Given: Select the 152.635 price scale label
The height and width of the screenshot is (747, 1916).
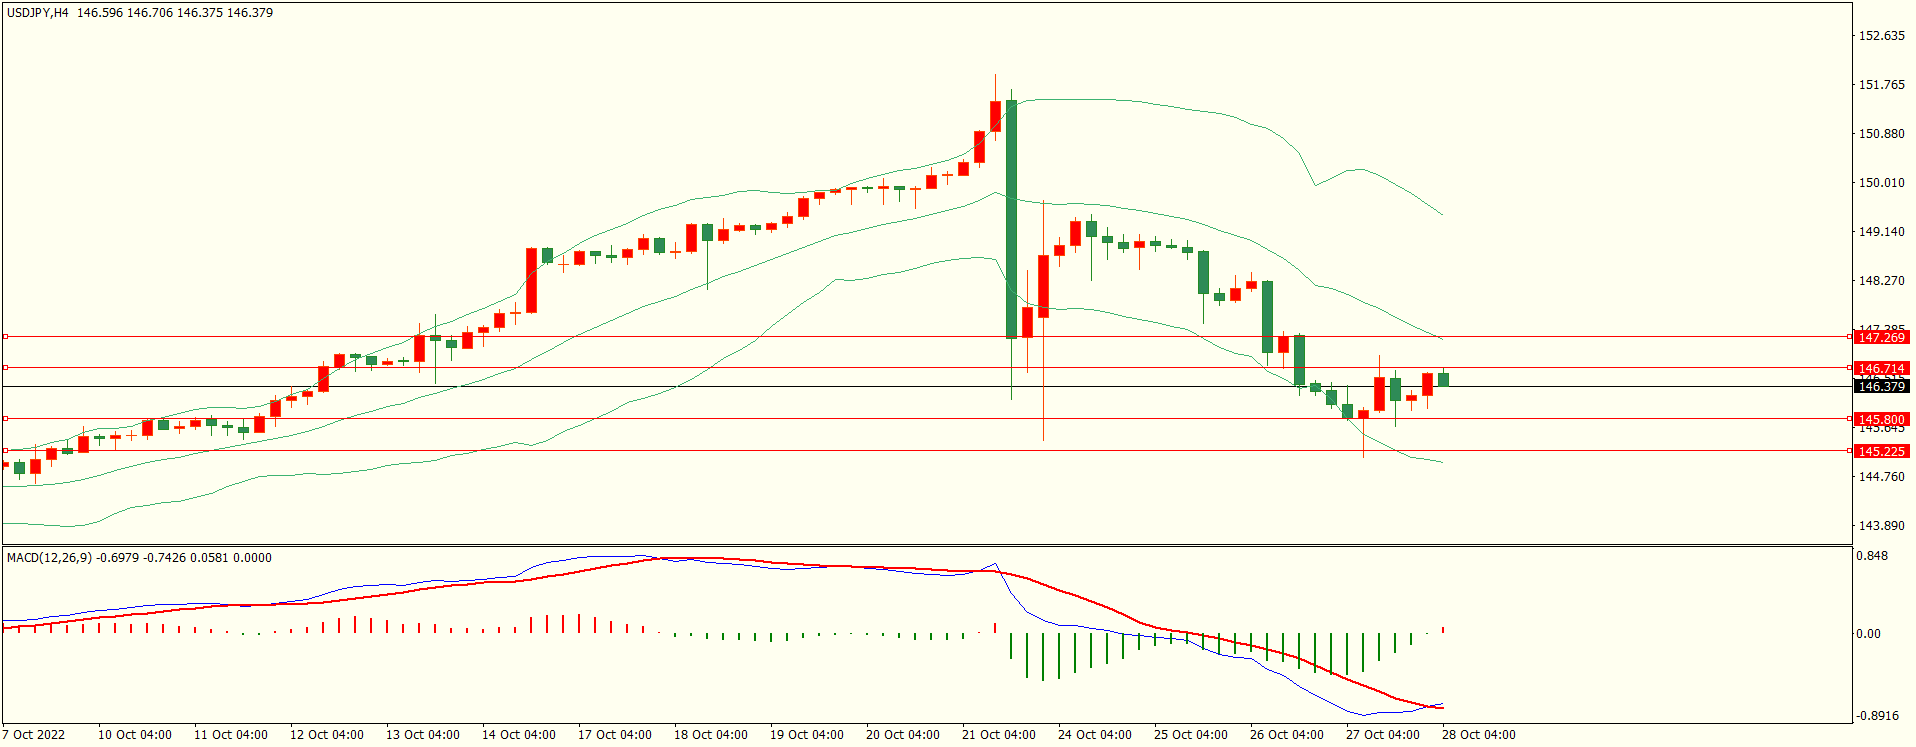Looking at the screenshot, I should 1881,36.
